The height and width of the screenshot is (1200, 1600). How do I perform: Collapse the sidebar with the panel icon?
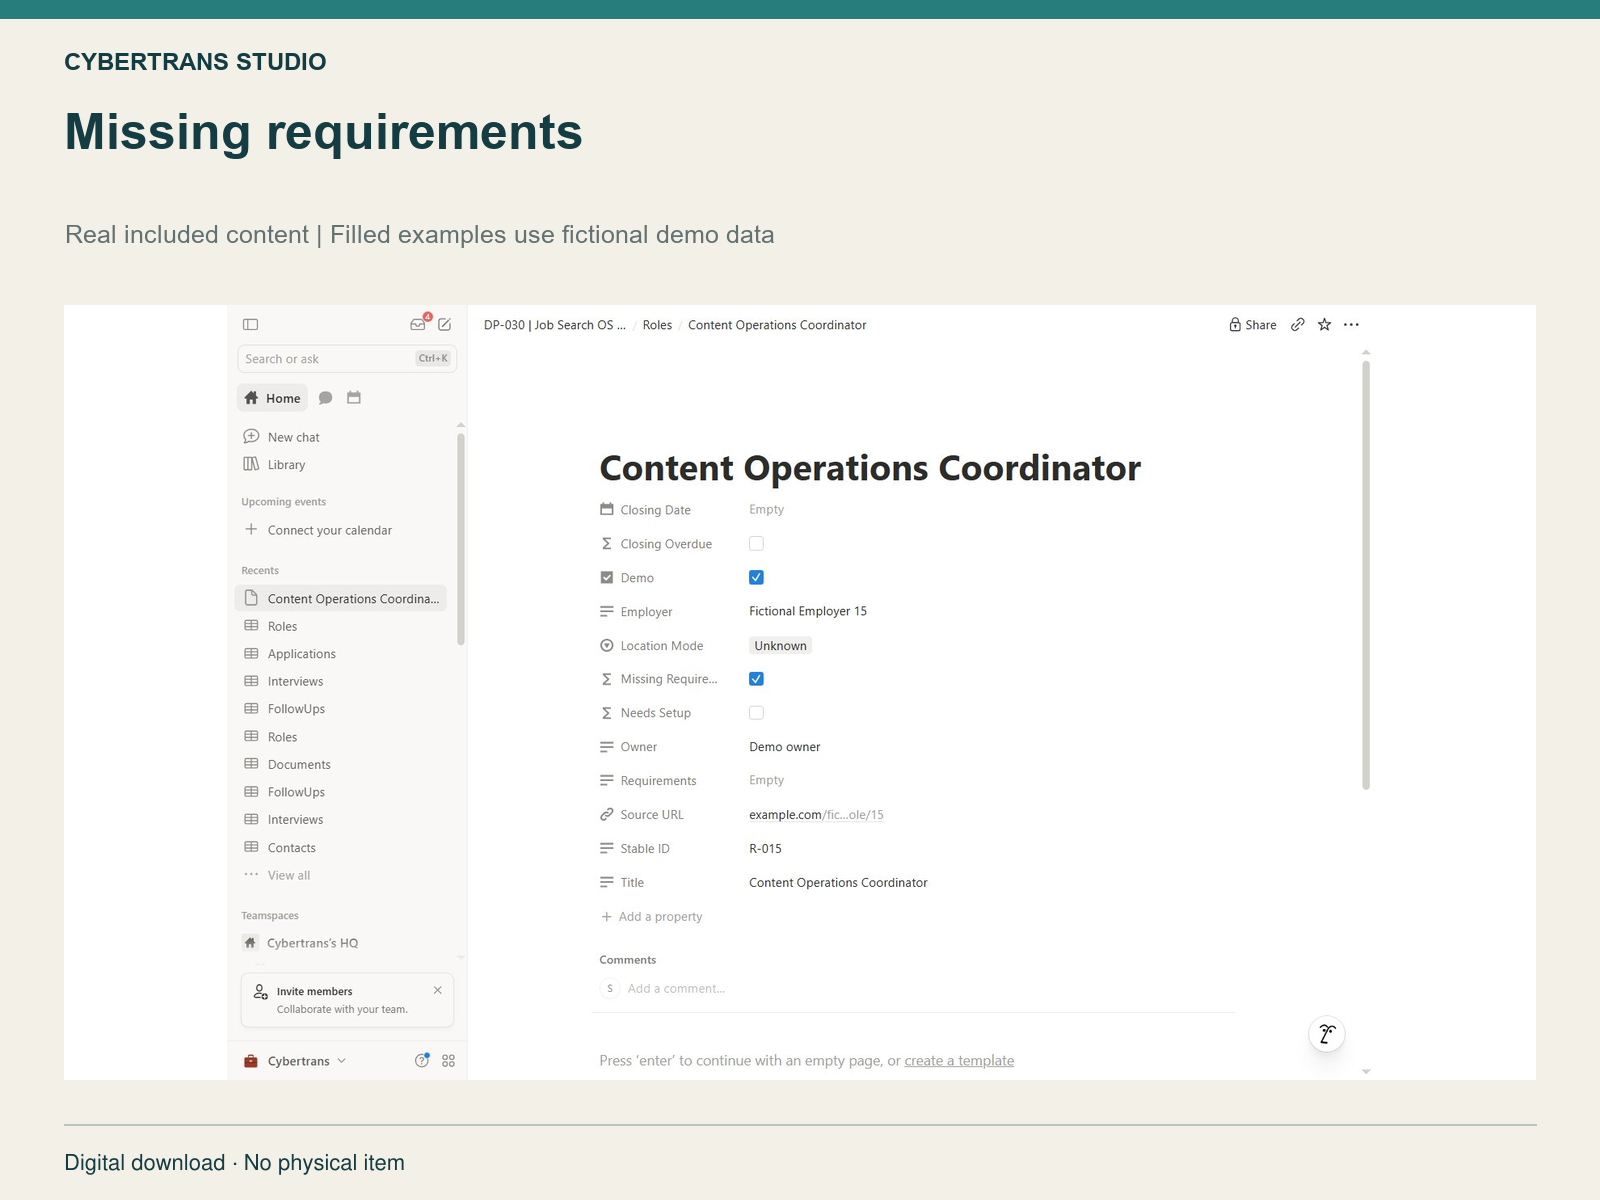click(251, 325)
